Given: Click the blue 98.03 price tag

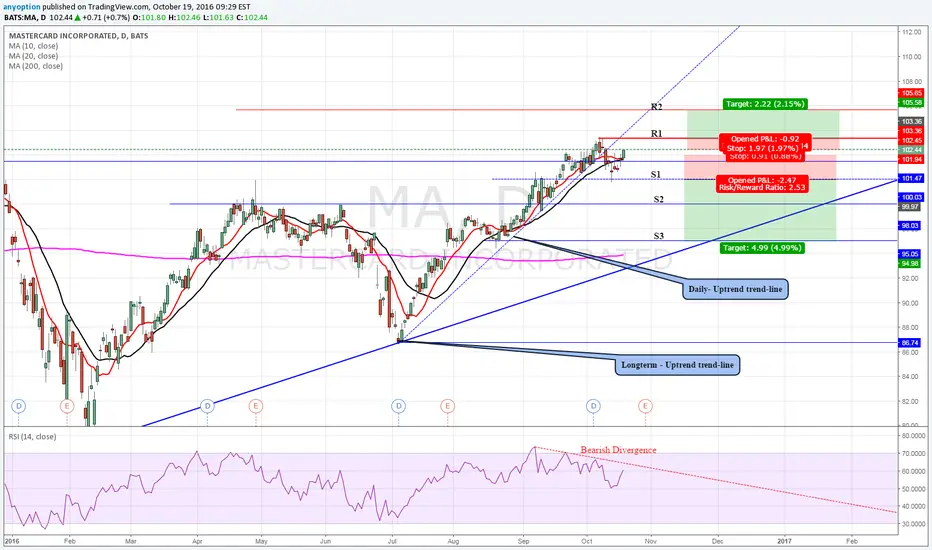Looking at the screenshot, I should (x=910, y=226).
